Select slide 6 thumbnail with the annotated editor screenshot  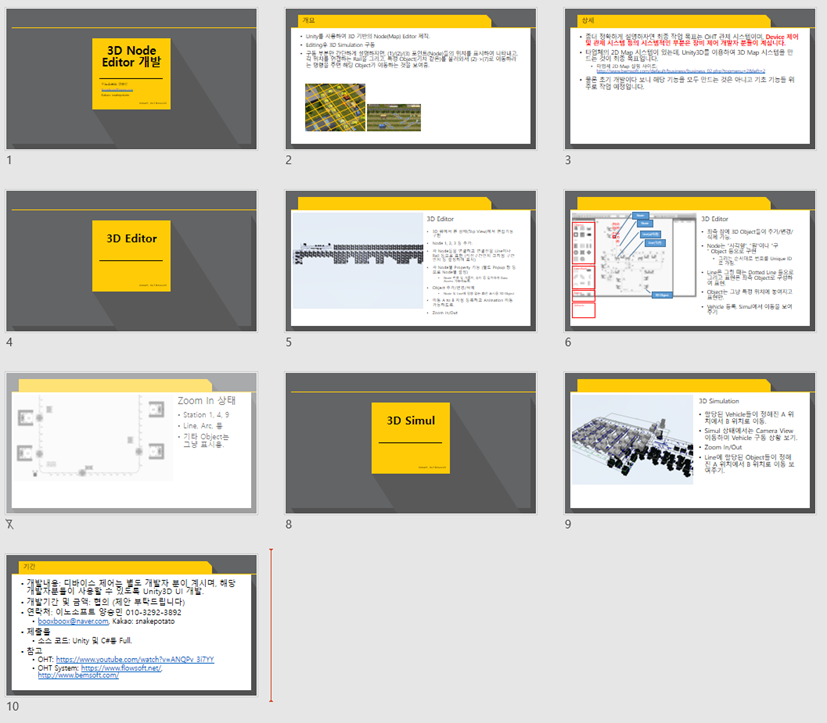pos(690,261)
